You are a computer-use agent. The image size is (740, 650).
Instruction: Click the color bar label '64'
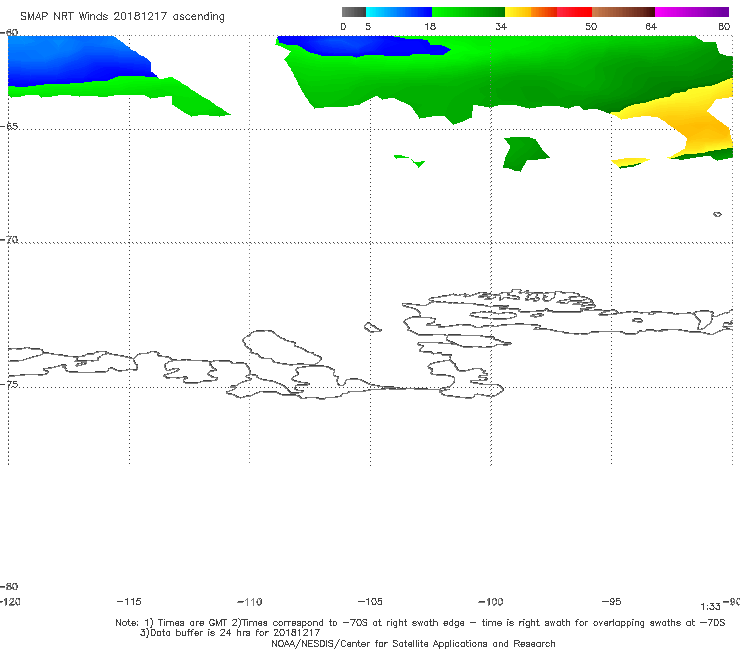click(651, 26)
